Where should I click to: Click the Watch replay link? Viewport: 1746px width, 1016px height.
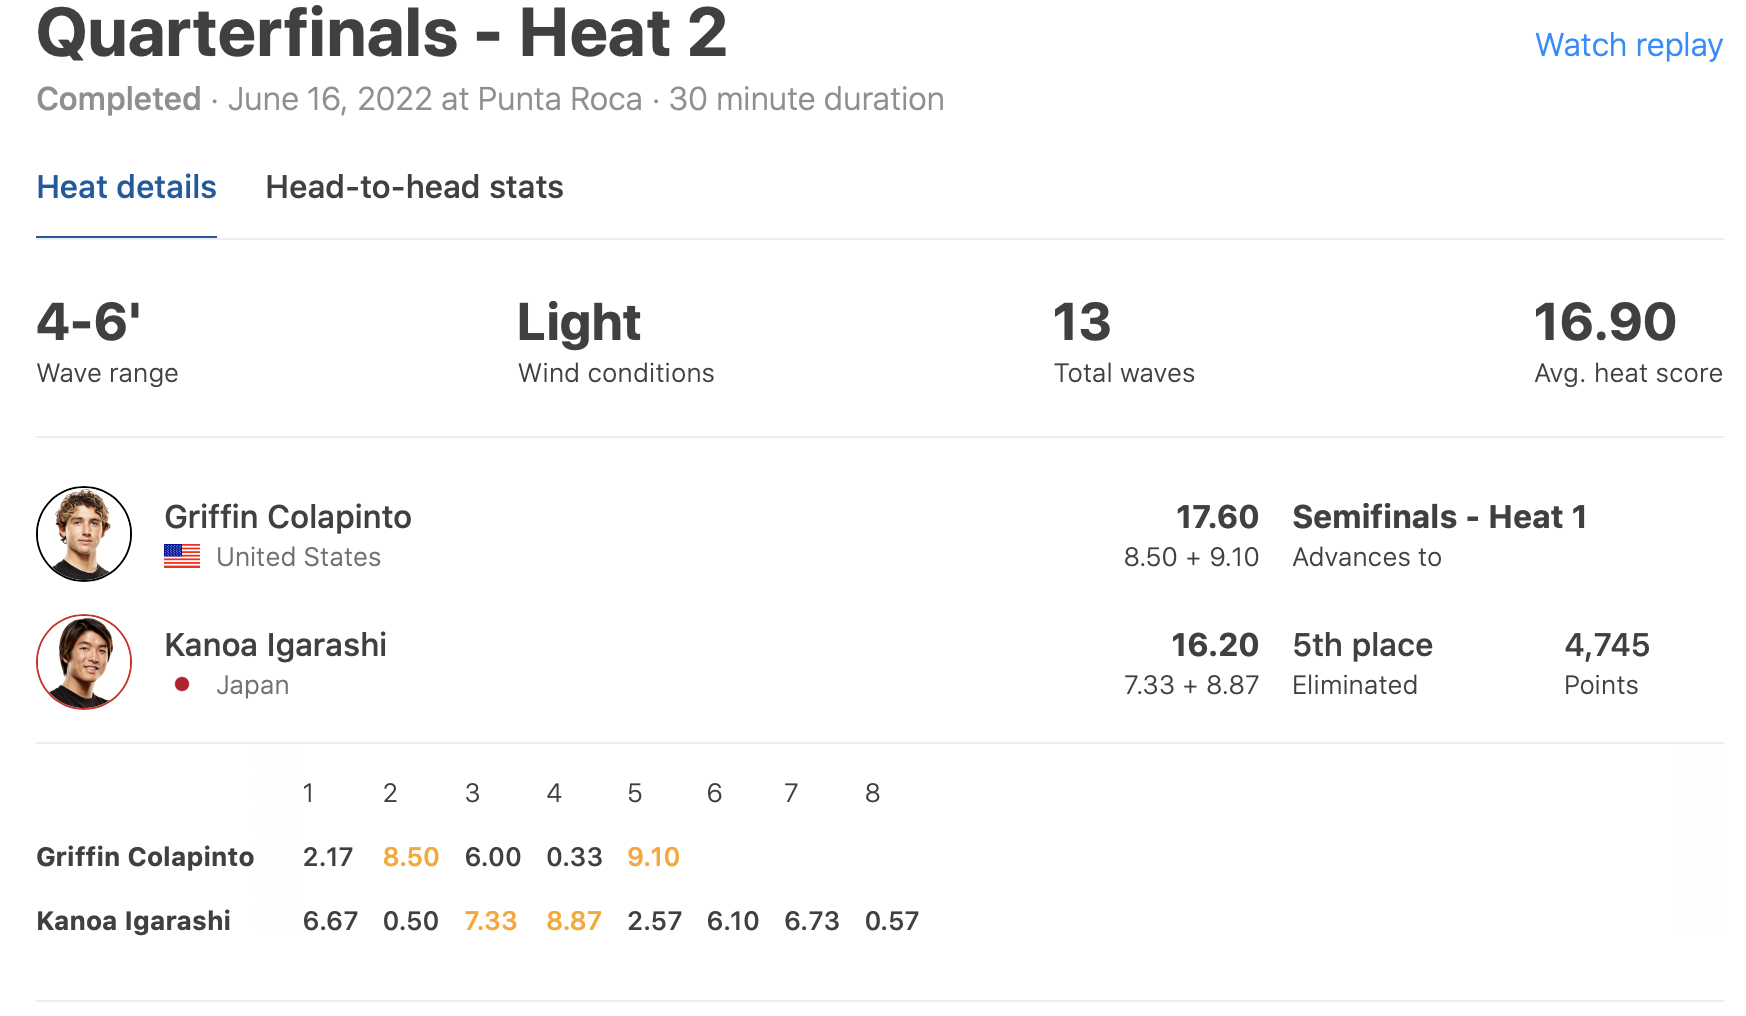coord(1628,45)
